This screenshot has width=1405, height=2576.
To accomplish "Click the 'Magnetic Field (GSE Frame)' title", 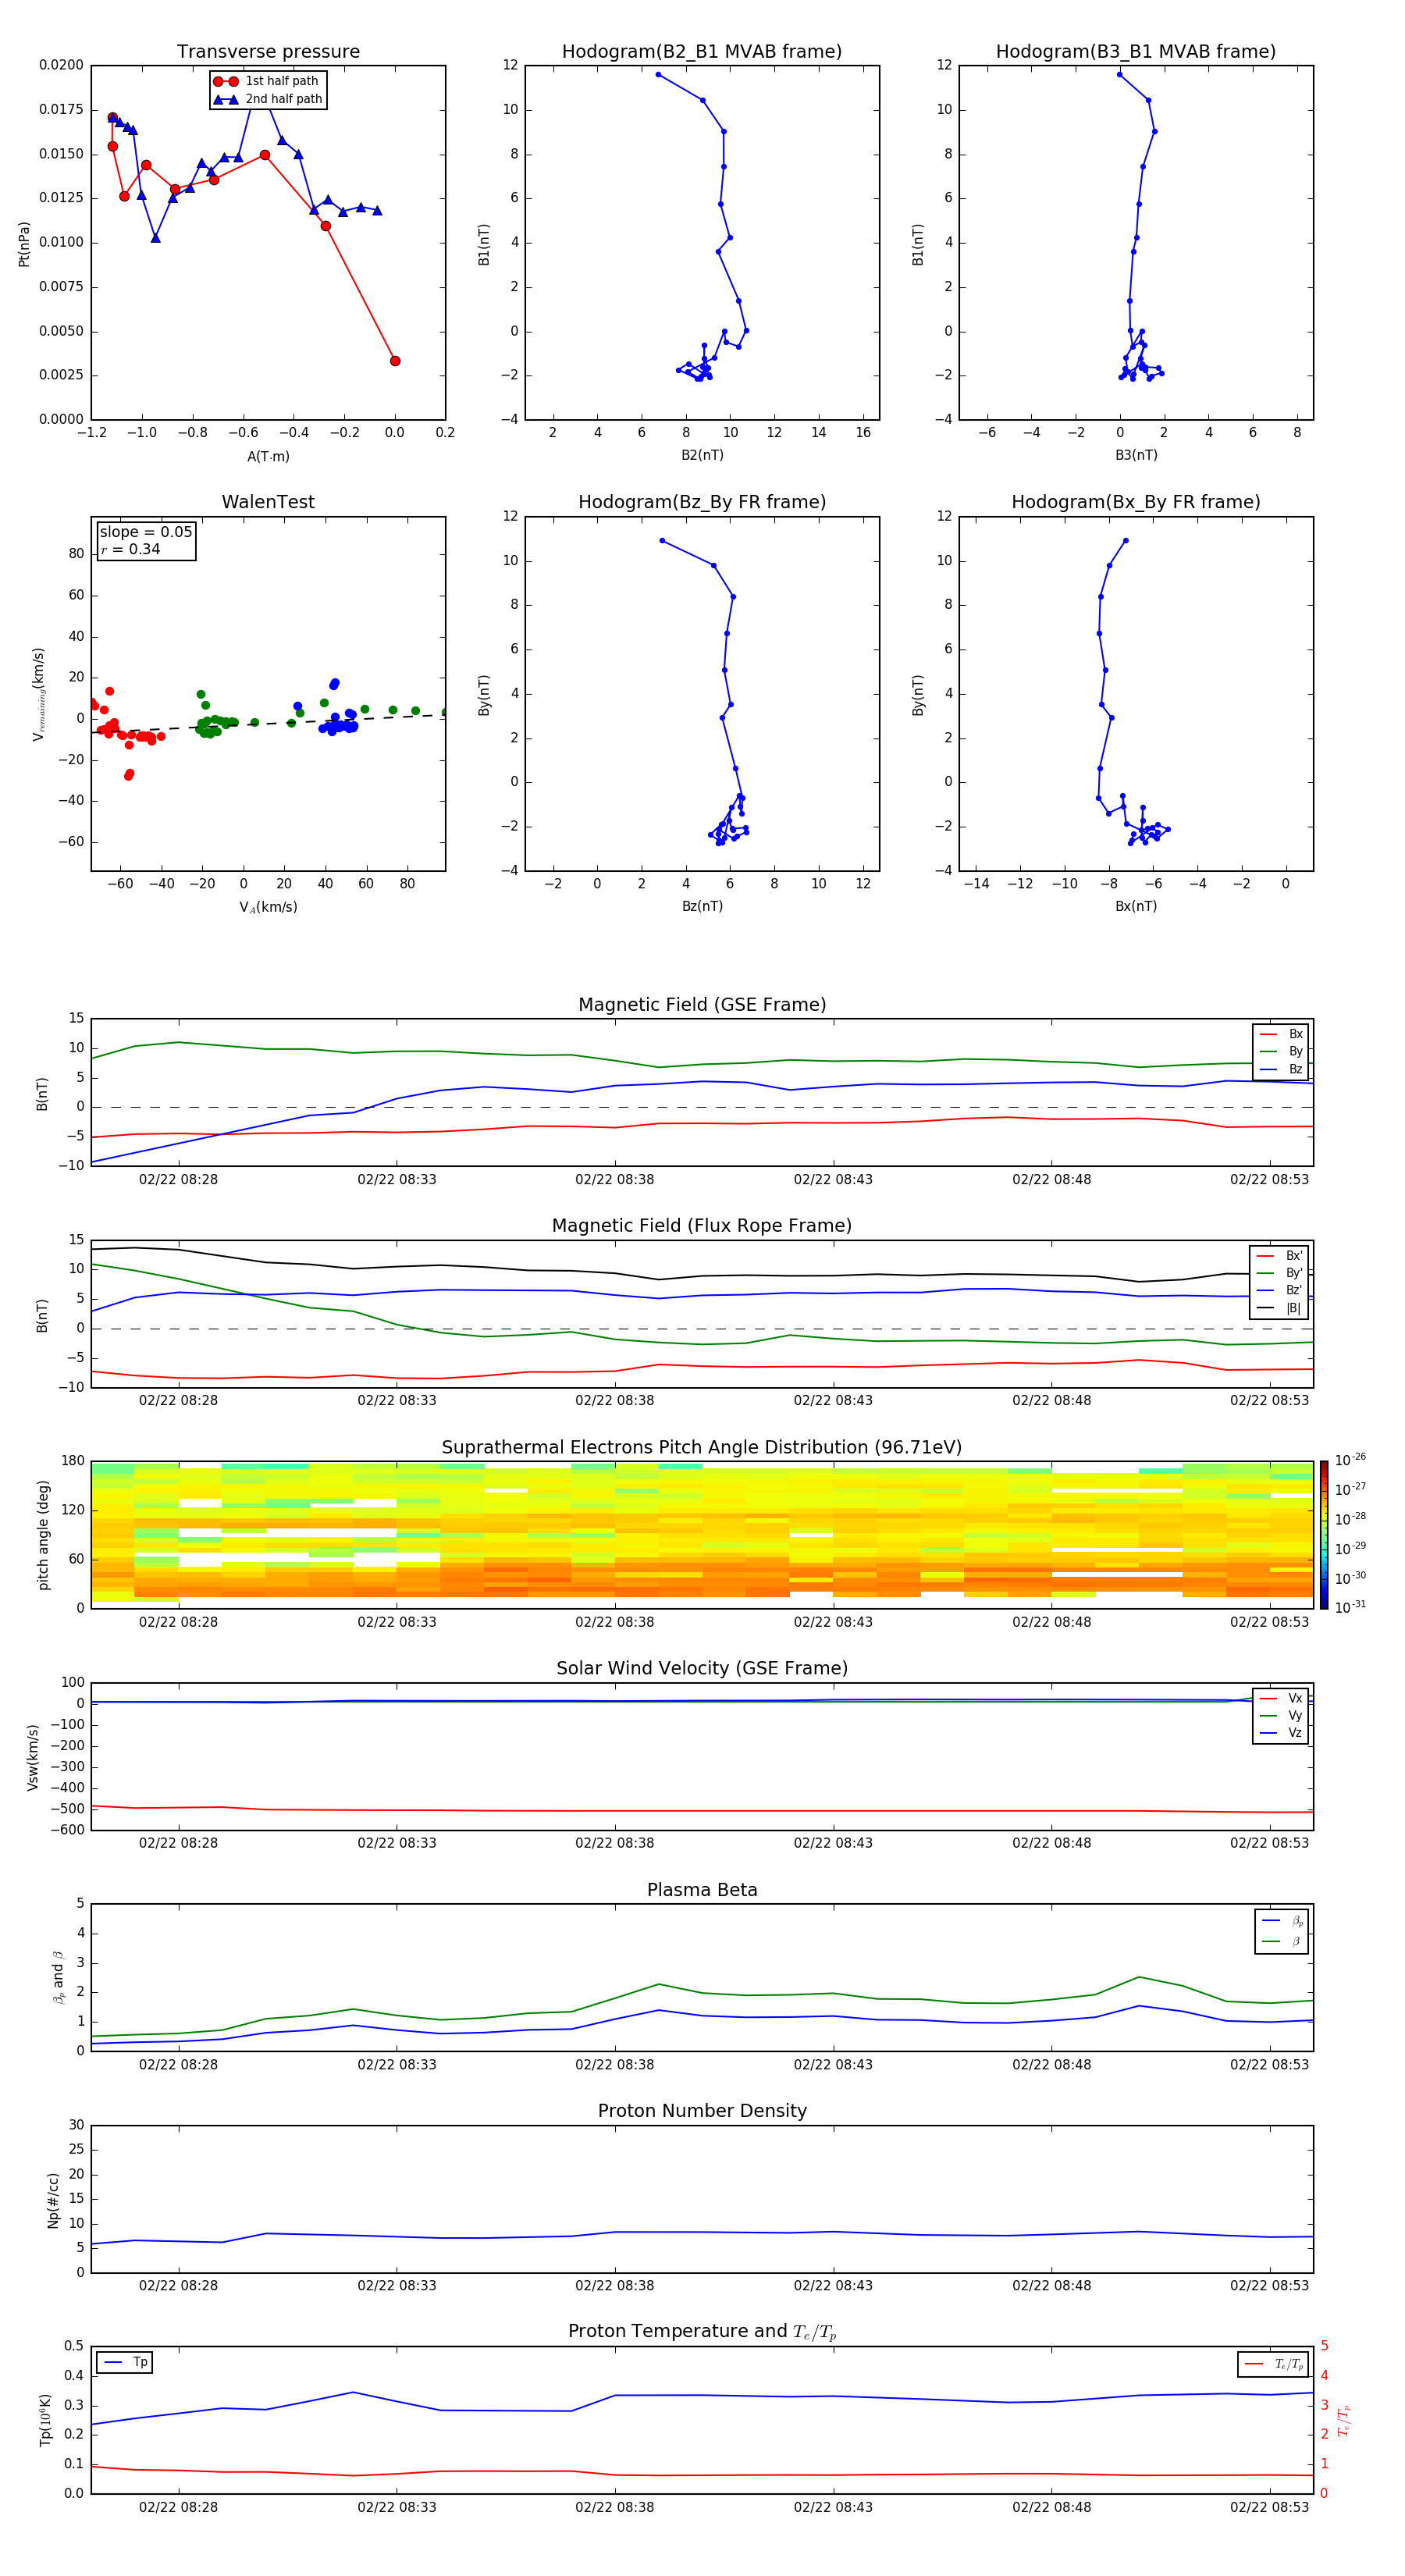I will (702, 1005).
